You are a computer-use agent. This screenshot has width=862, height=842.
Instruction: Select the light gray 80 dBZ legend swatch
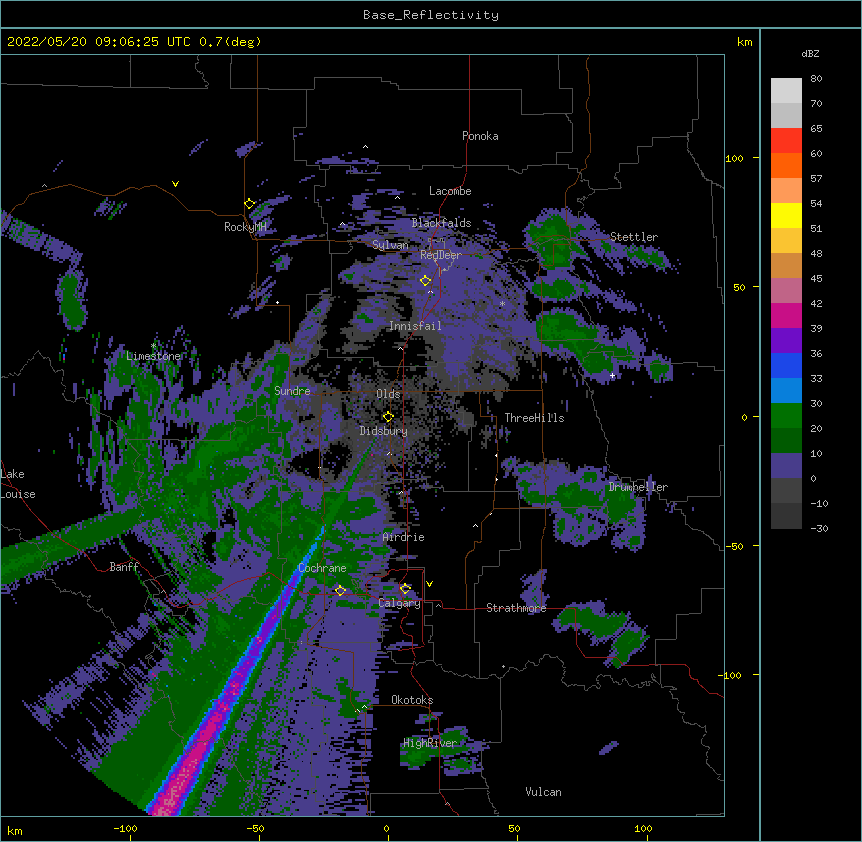786,90
